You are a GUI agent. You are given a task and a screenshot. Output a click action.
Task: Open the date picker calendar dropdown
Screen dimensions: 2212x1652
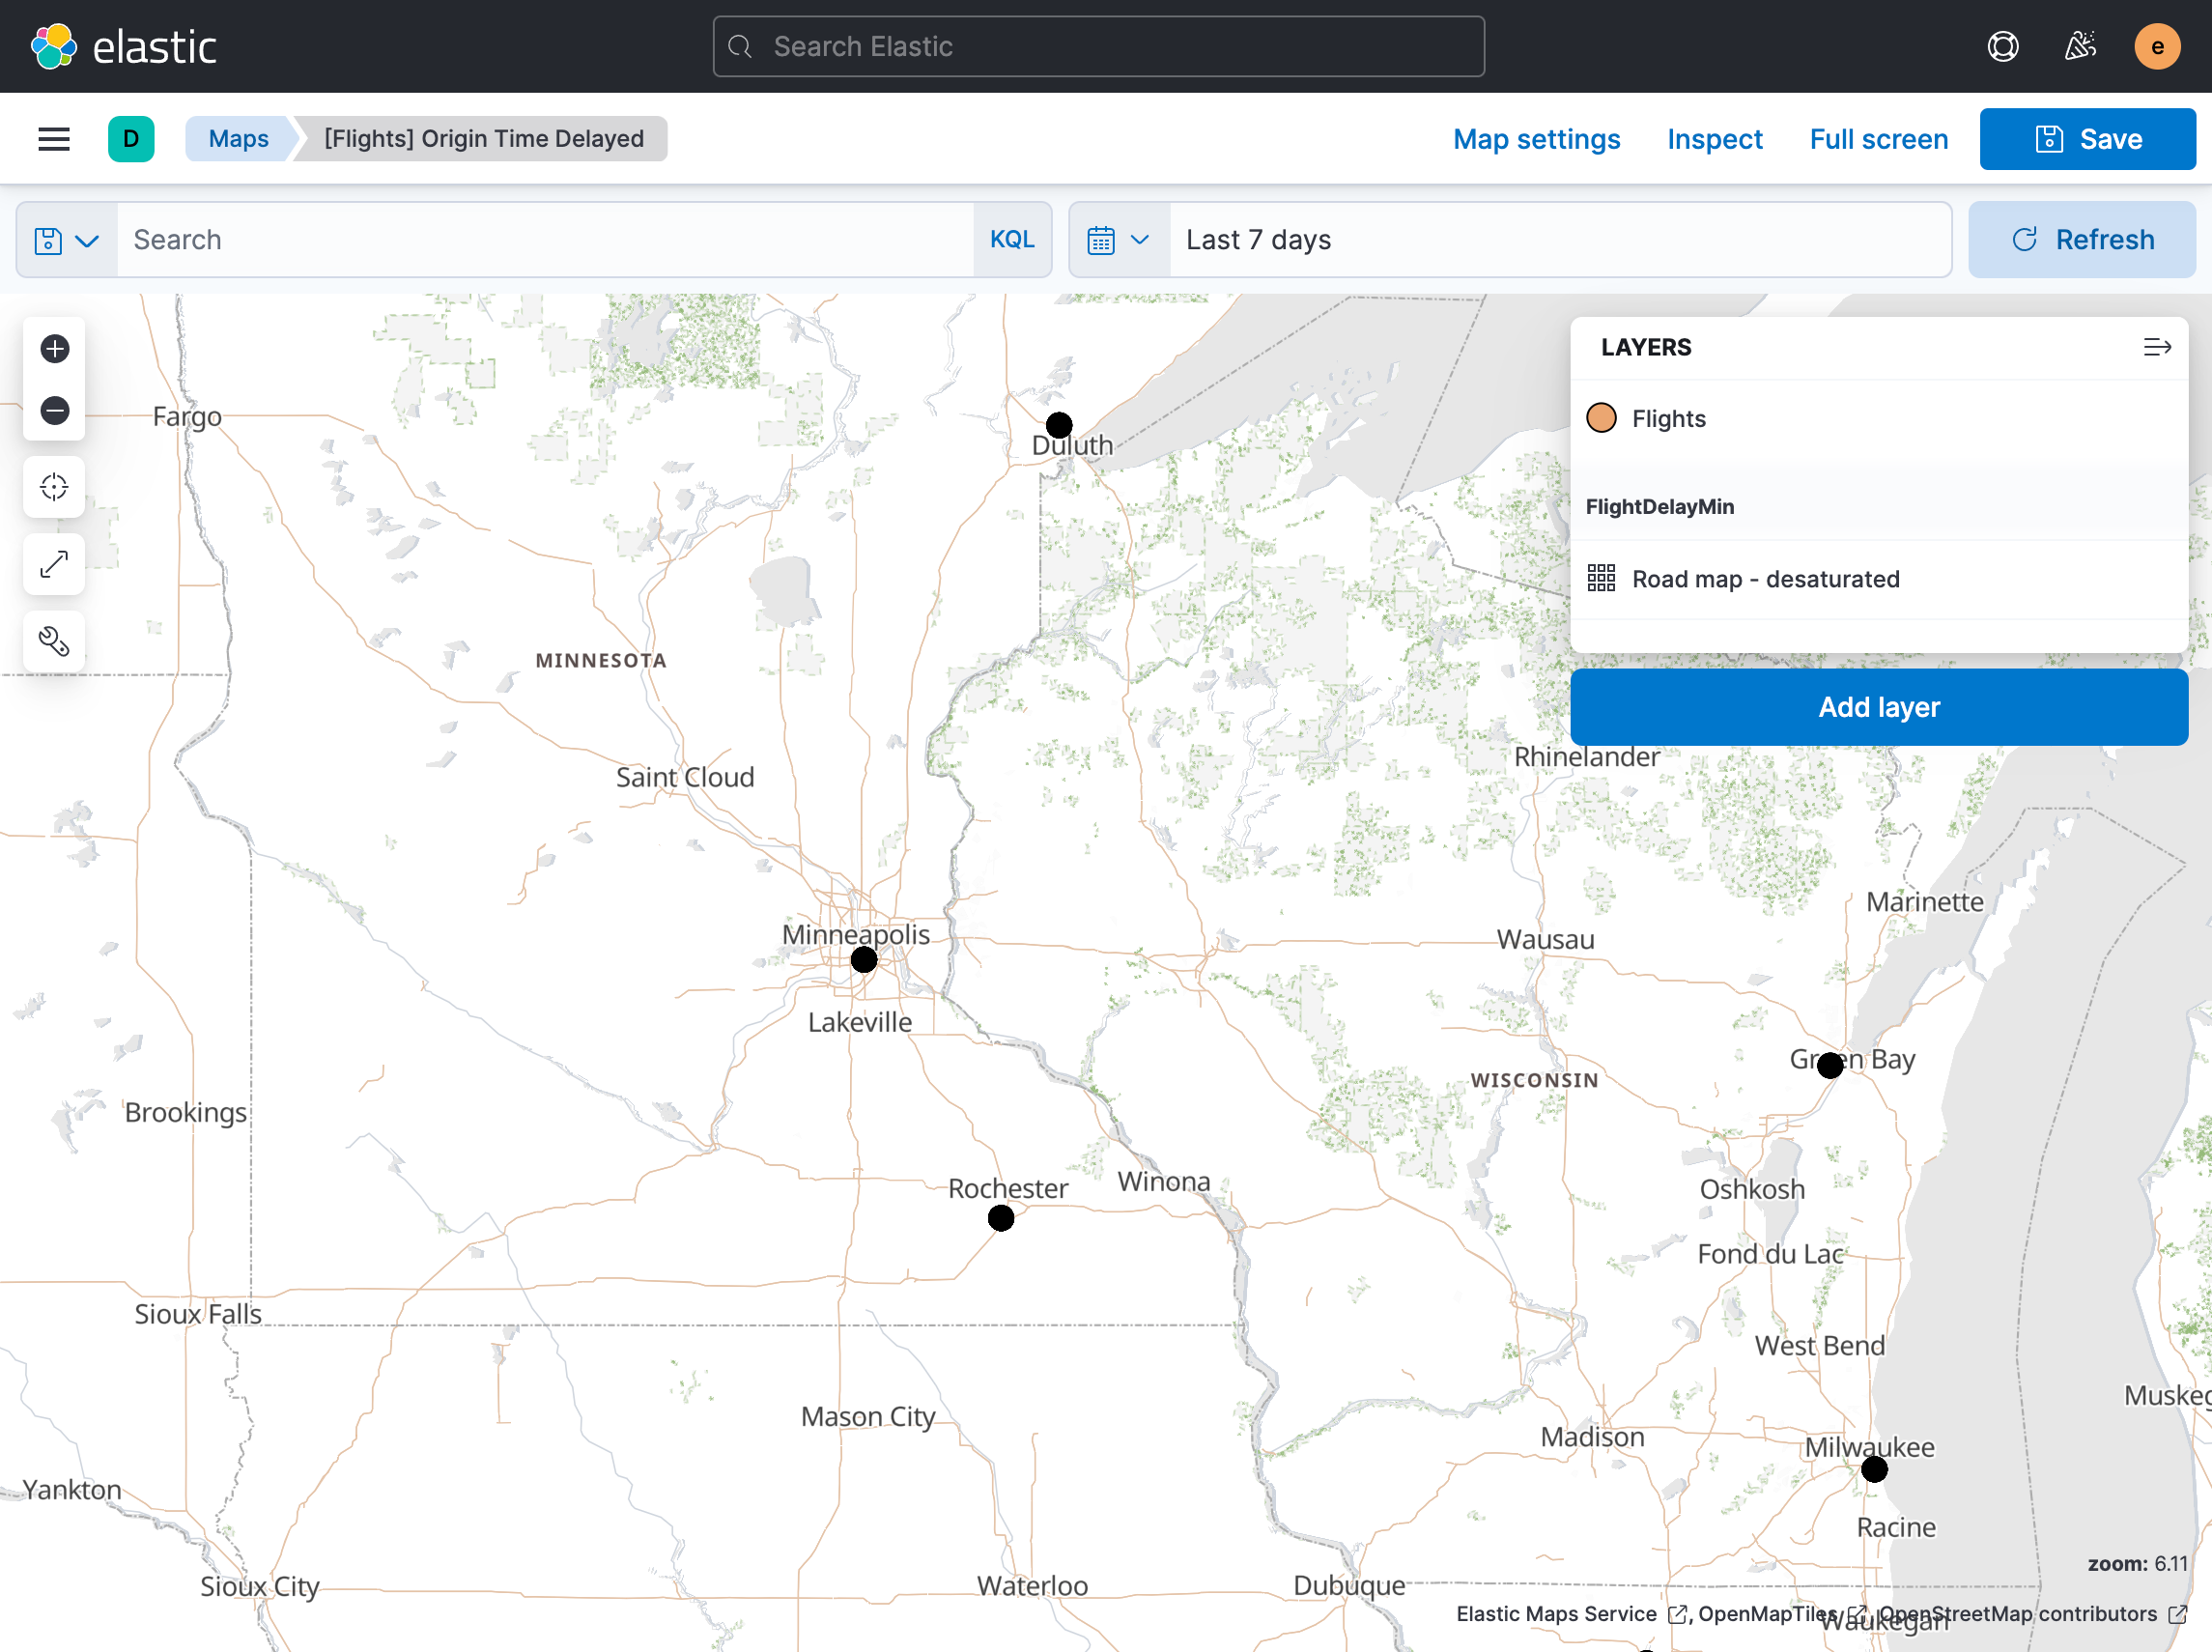click(x=1117, y=239)
